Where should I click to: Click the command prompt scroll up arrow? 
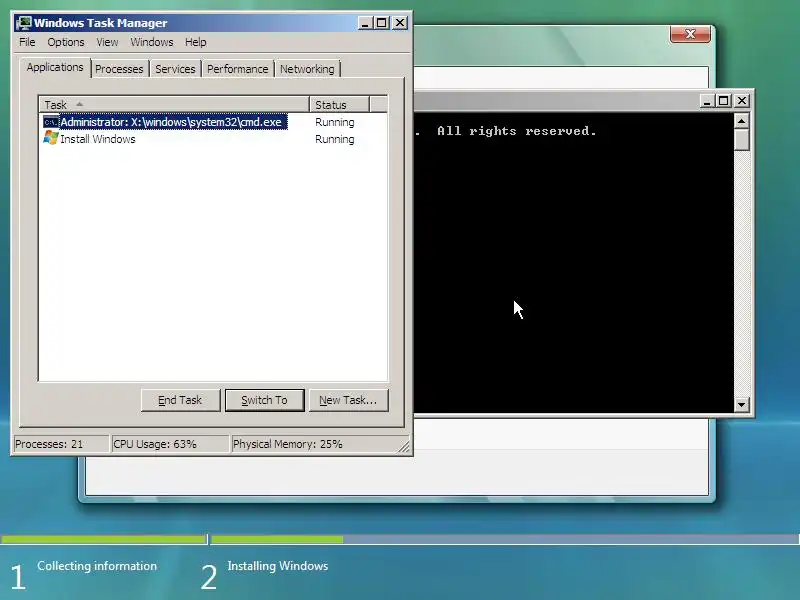point(741,121)
